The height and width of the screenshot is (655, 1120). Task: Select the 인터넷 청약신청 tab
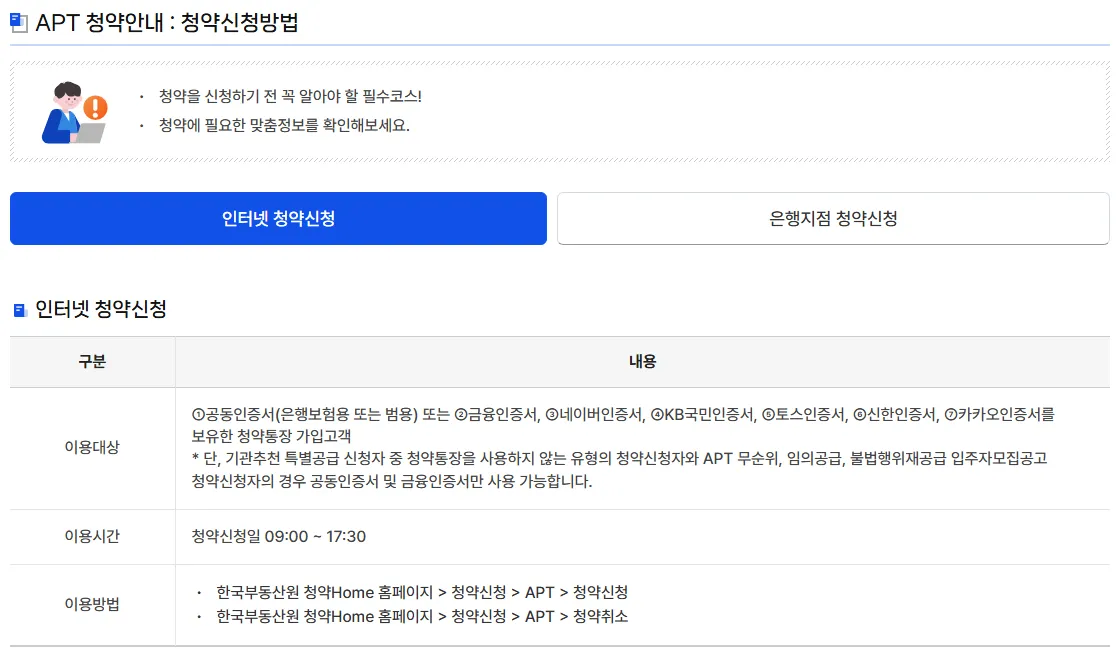(278, 219)
